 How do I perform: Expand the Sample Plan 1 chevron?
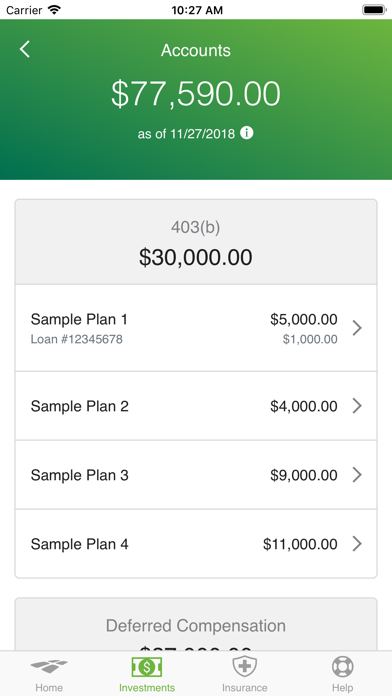(357, 328)
